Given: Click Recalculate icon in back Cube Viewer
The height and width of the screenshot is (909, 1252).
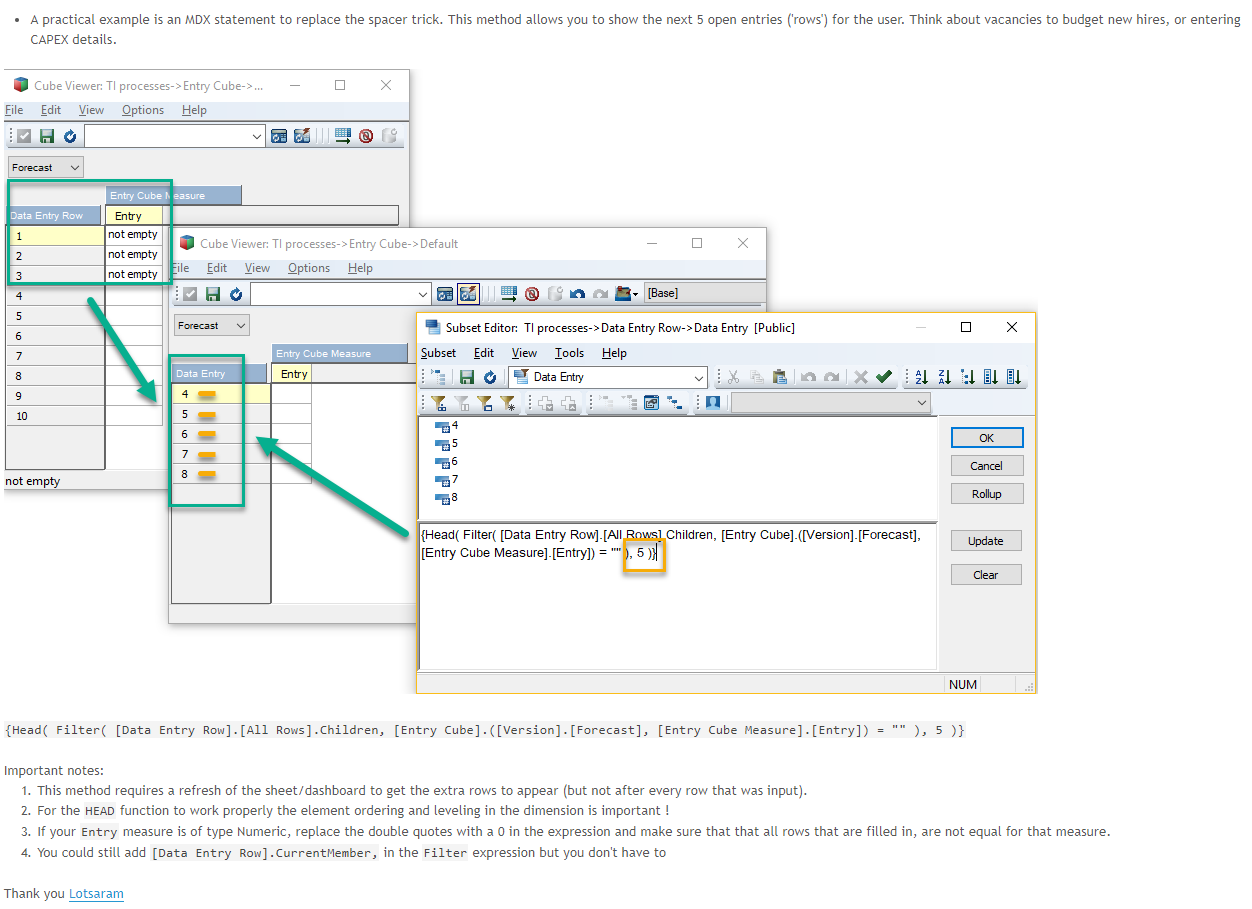Looking at the screenshot, I should [278, 136].
